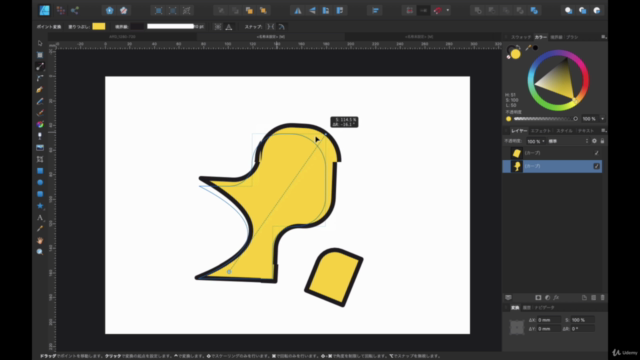Click the S 100 % scale field
Screen dimensions: 640x360
(x=582, y=320)
